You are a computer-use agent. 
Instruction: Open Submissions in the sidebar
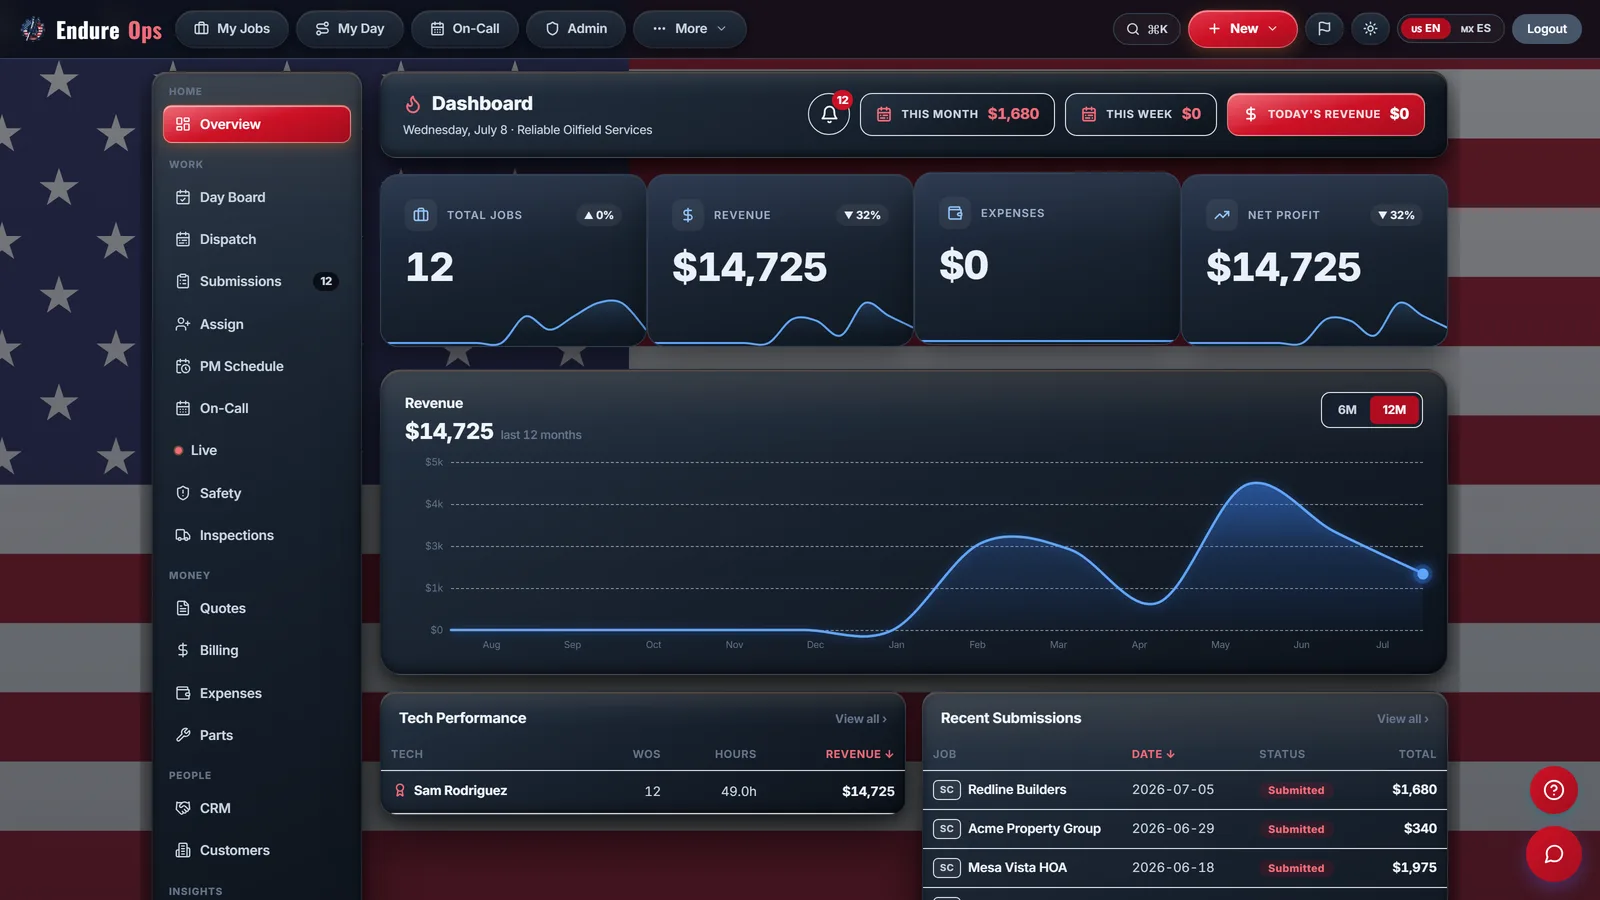click(257, 281)
